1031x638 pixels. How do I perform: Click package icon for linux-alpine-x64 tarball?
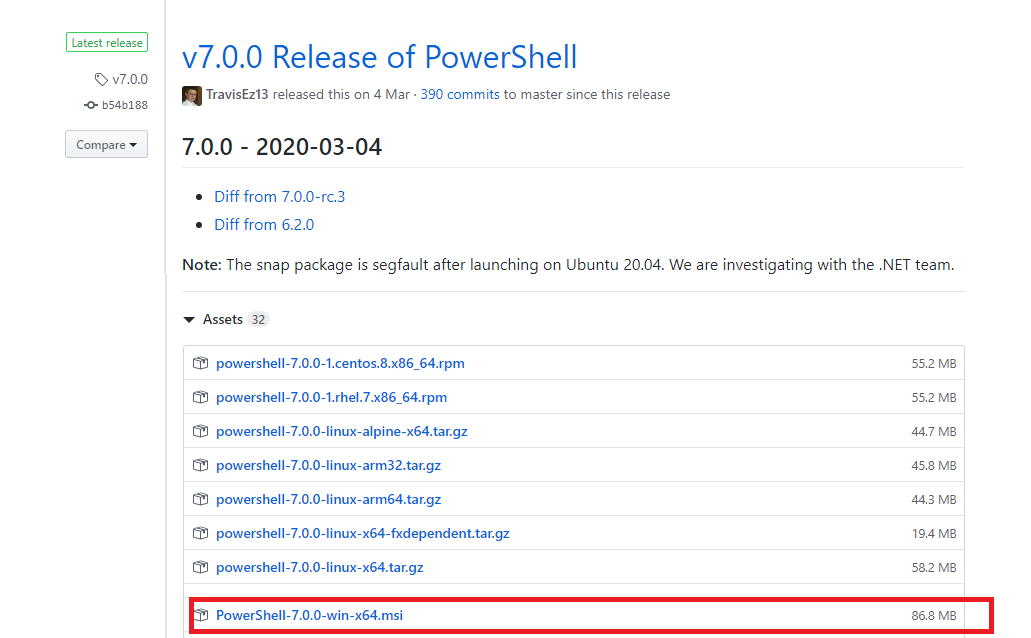pos(200,431)
